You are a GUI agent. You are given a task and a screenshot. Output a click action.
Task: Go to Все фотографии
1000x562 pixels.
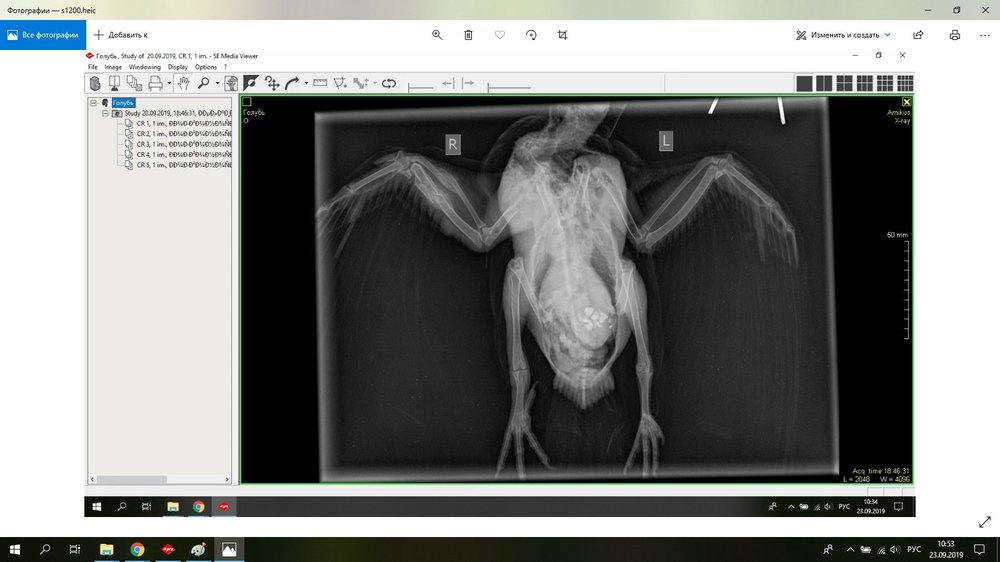43,35
